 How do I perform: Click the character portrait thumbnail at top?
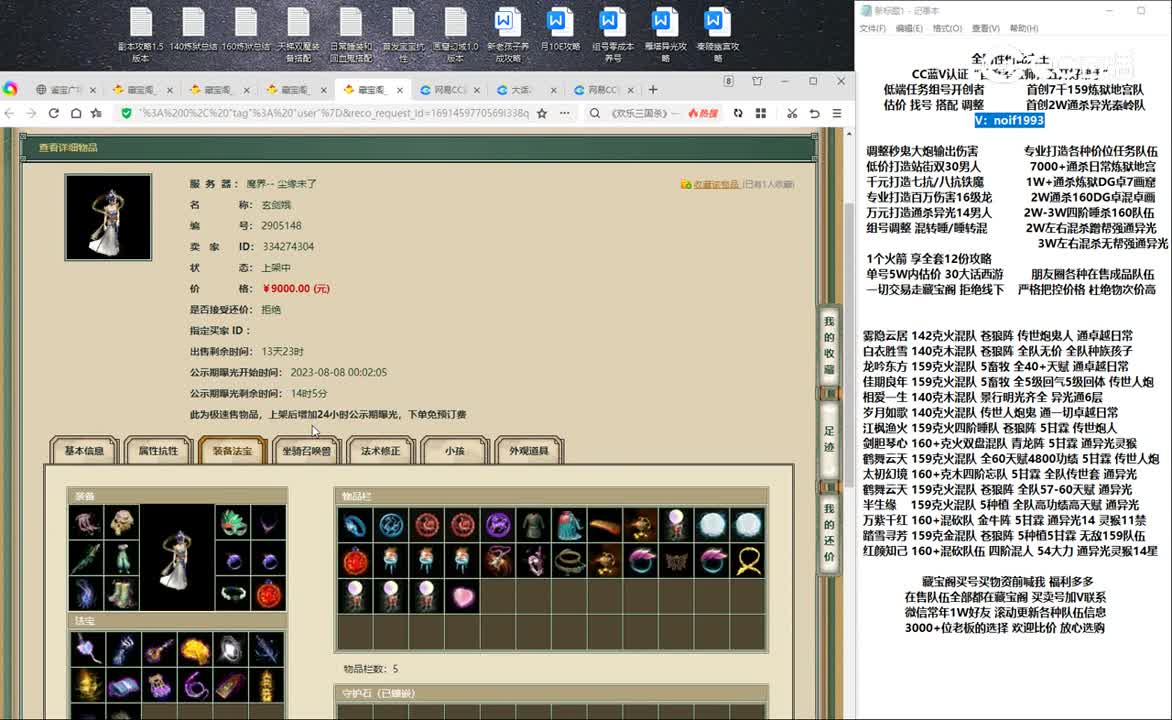pyautogui.click(x=108, y=218)
